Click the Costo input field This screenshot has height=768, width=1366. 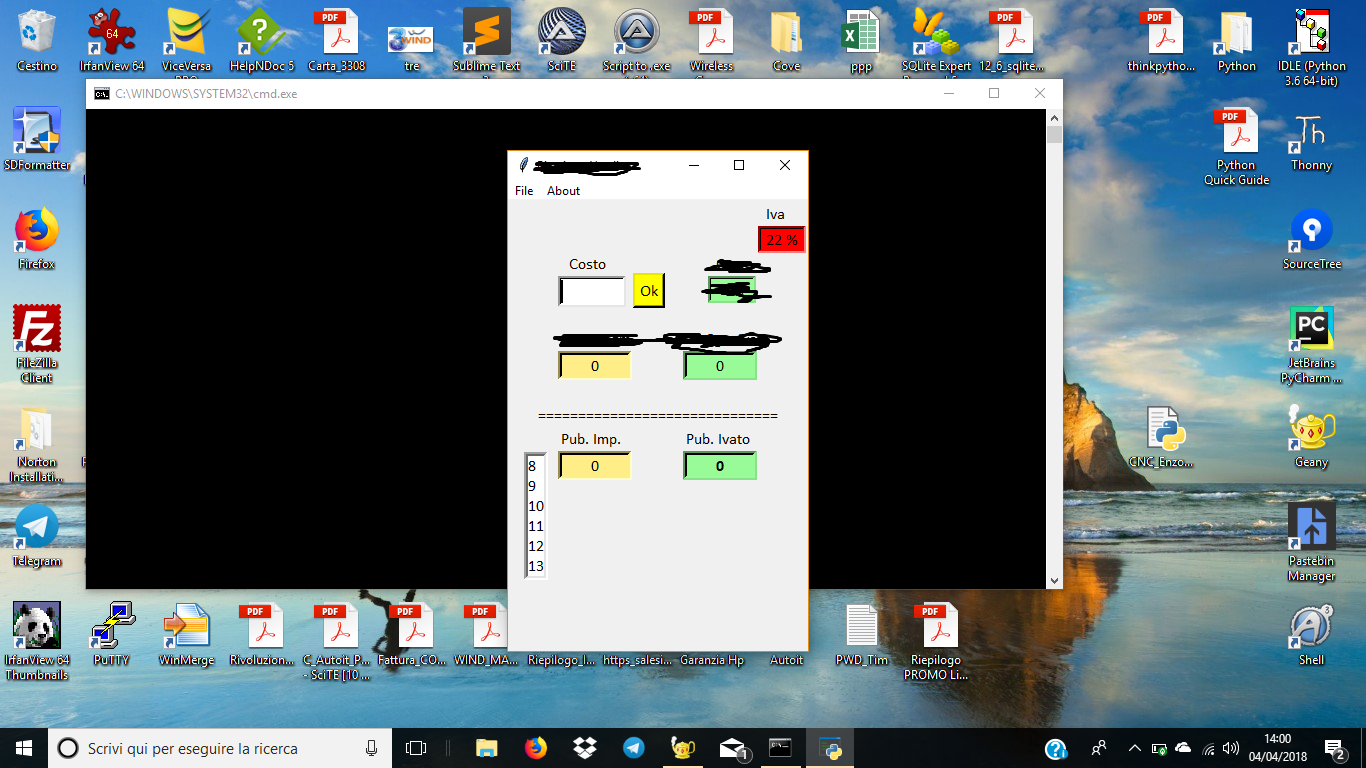click(x=592, y=291)
